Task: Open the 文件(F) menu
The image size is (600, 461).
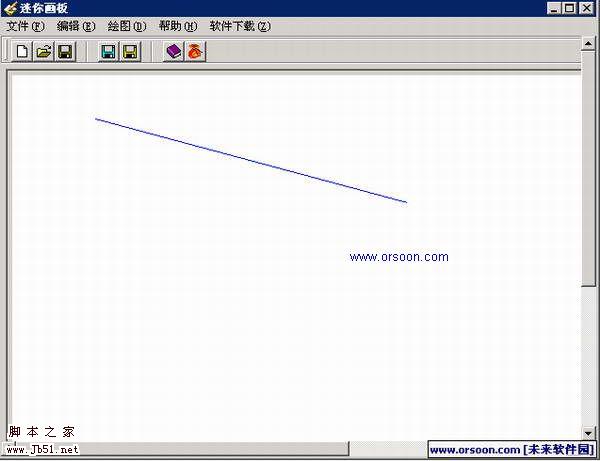Action: 25,26
